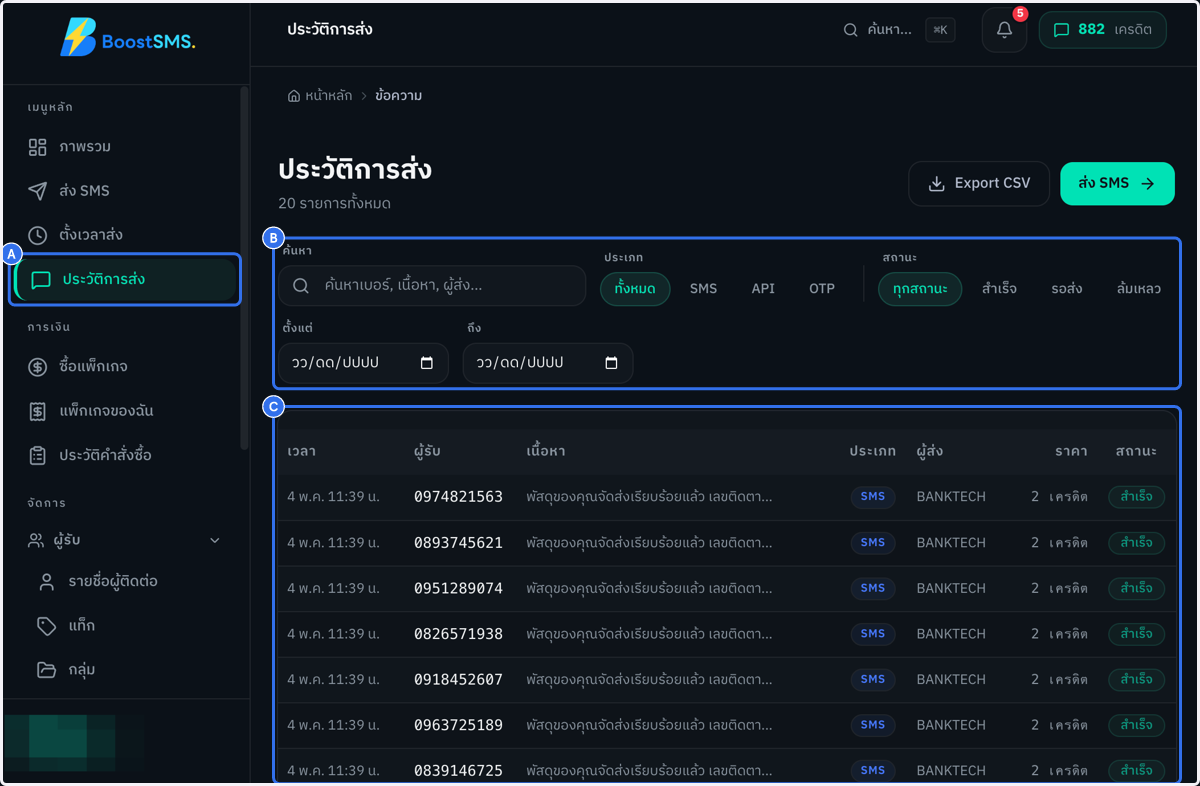The height and width of the screenshot is (786, 1200).
Task: Open the ตั้งแต่ start date field
Action: [363, 363]
